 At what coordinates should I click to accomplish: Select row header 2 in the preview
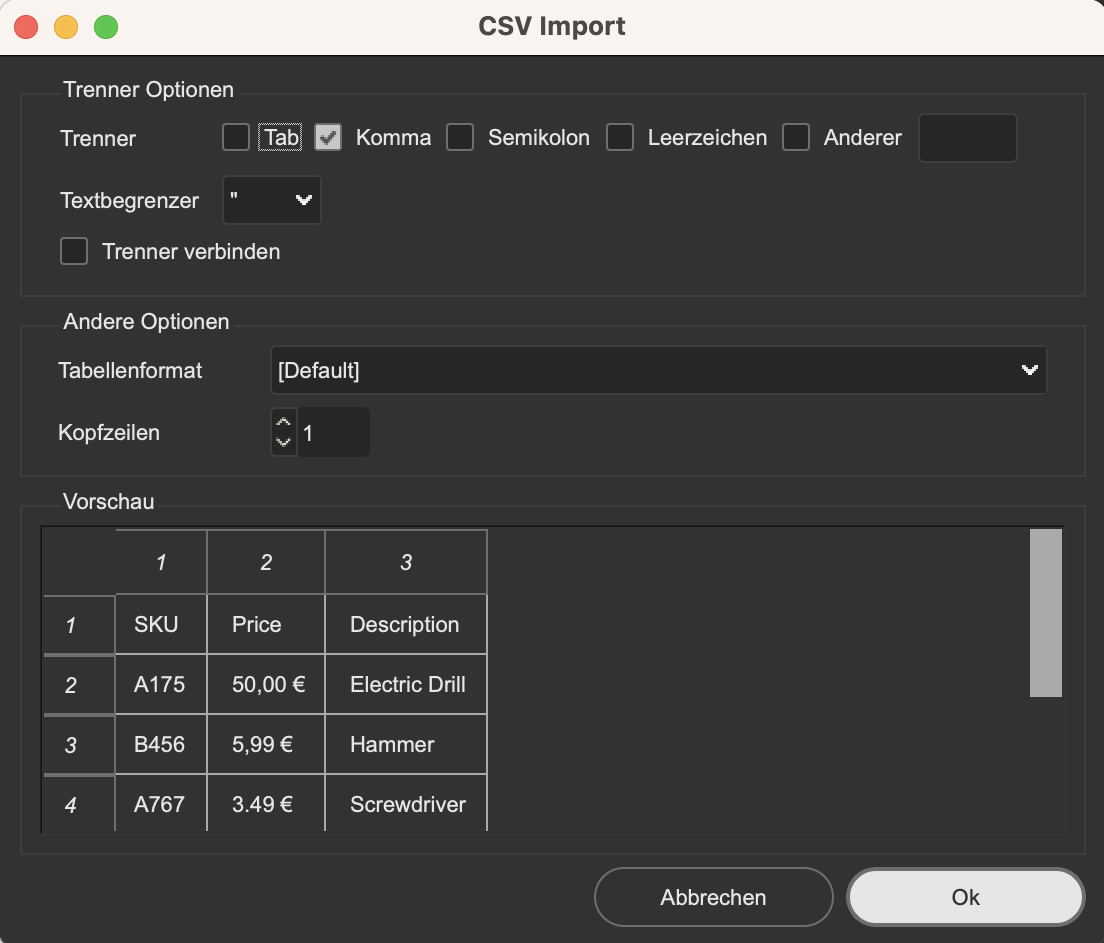[x=79, y=685]
